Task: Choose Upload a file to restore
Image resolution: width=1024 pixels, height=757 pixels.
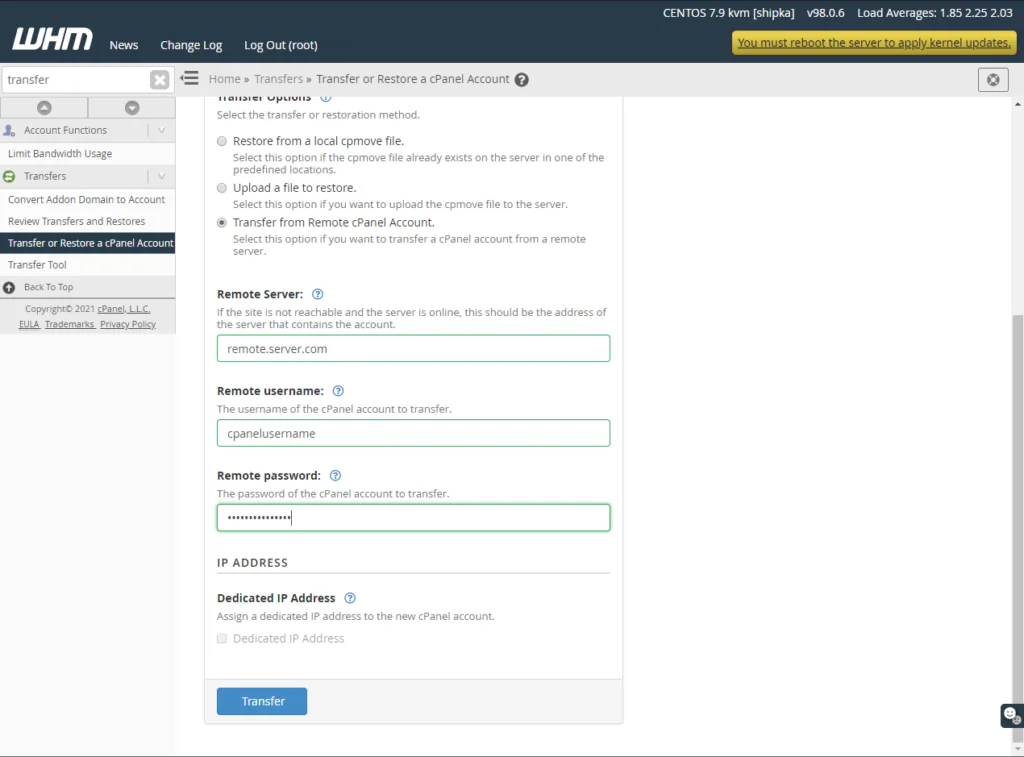Action: point(221,187)
